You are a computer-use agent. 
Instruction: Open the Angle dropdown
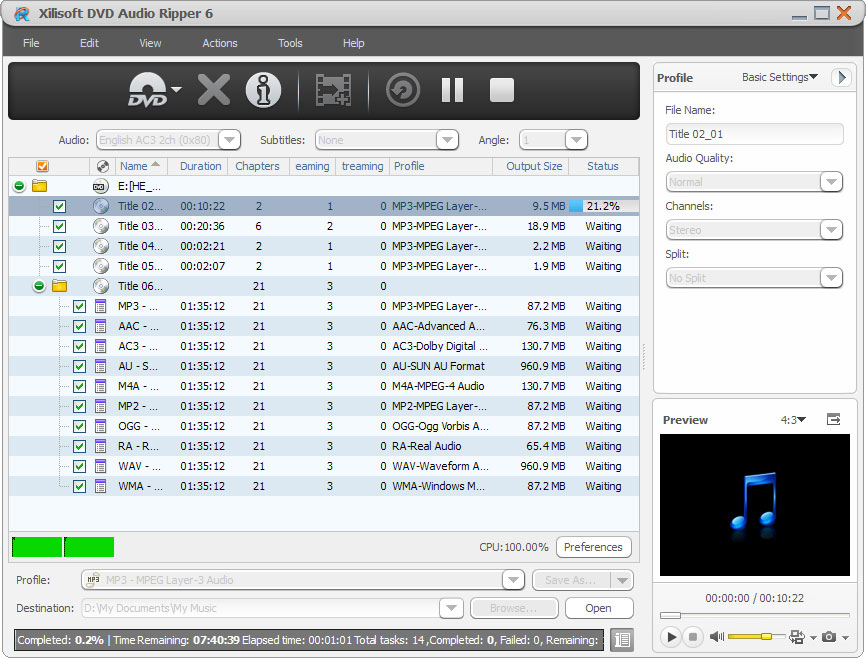(575, 139)
